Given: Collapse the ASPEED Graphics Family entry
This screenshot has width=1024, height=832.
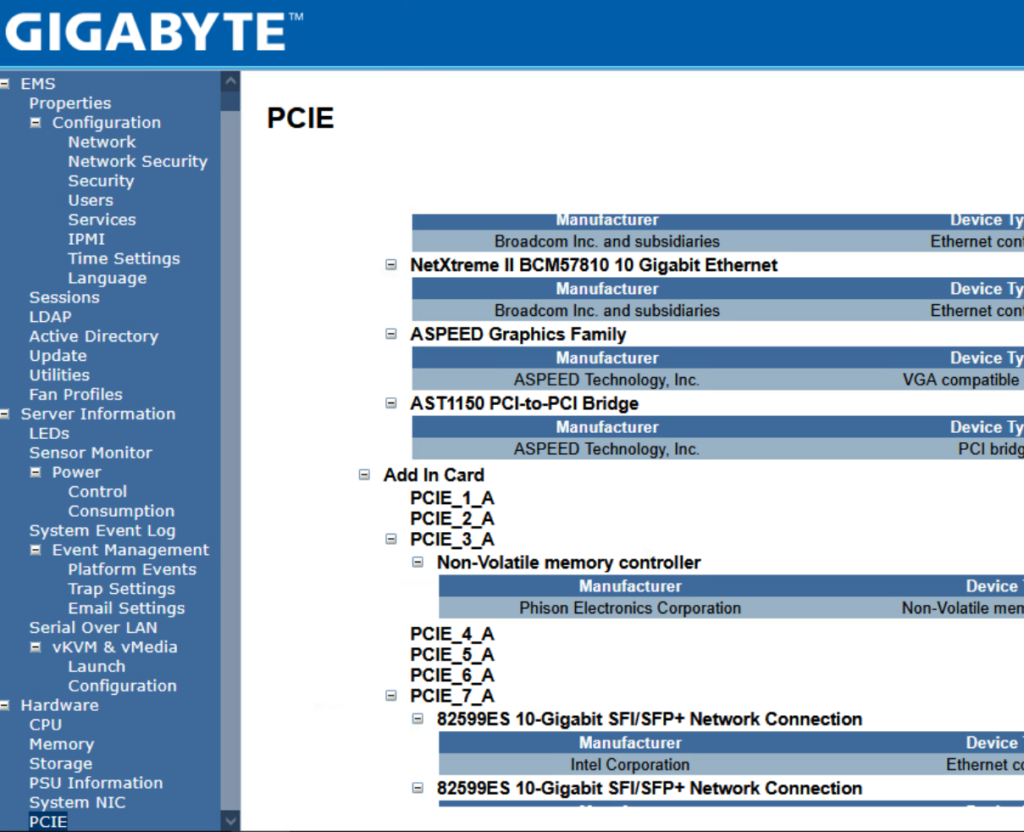Looking at the screenshot, I should (x=392, y=335).
